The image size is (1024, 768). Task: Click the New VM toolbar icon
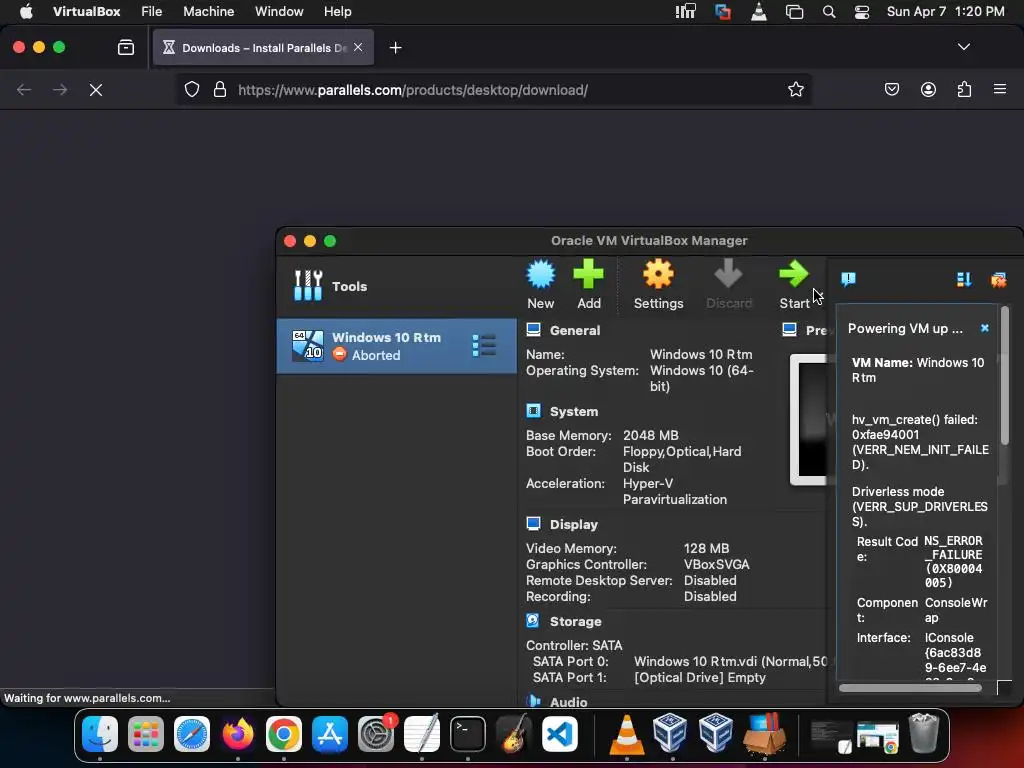click(541, 284)
